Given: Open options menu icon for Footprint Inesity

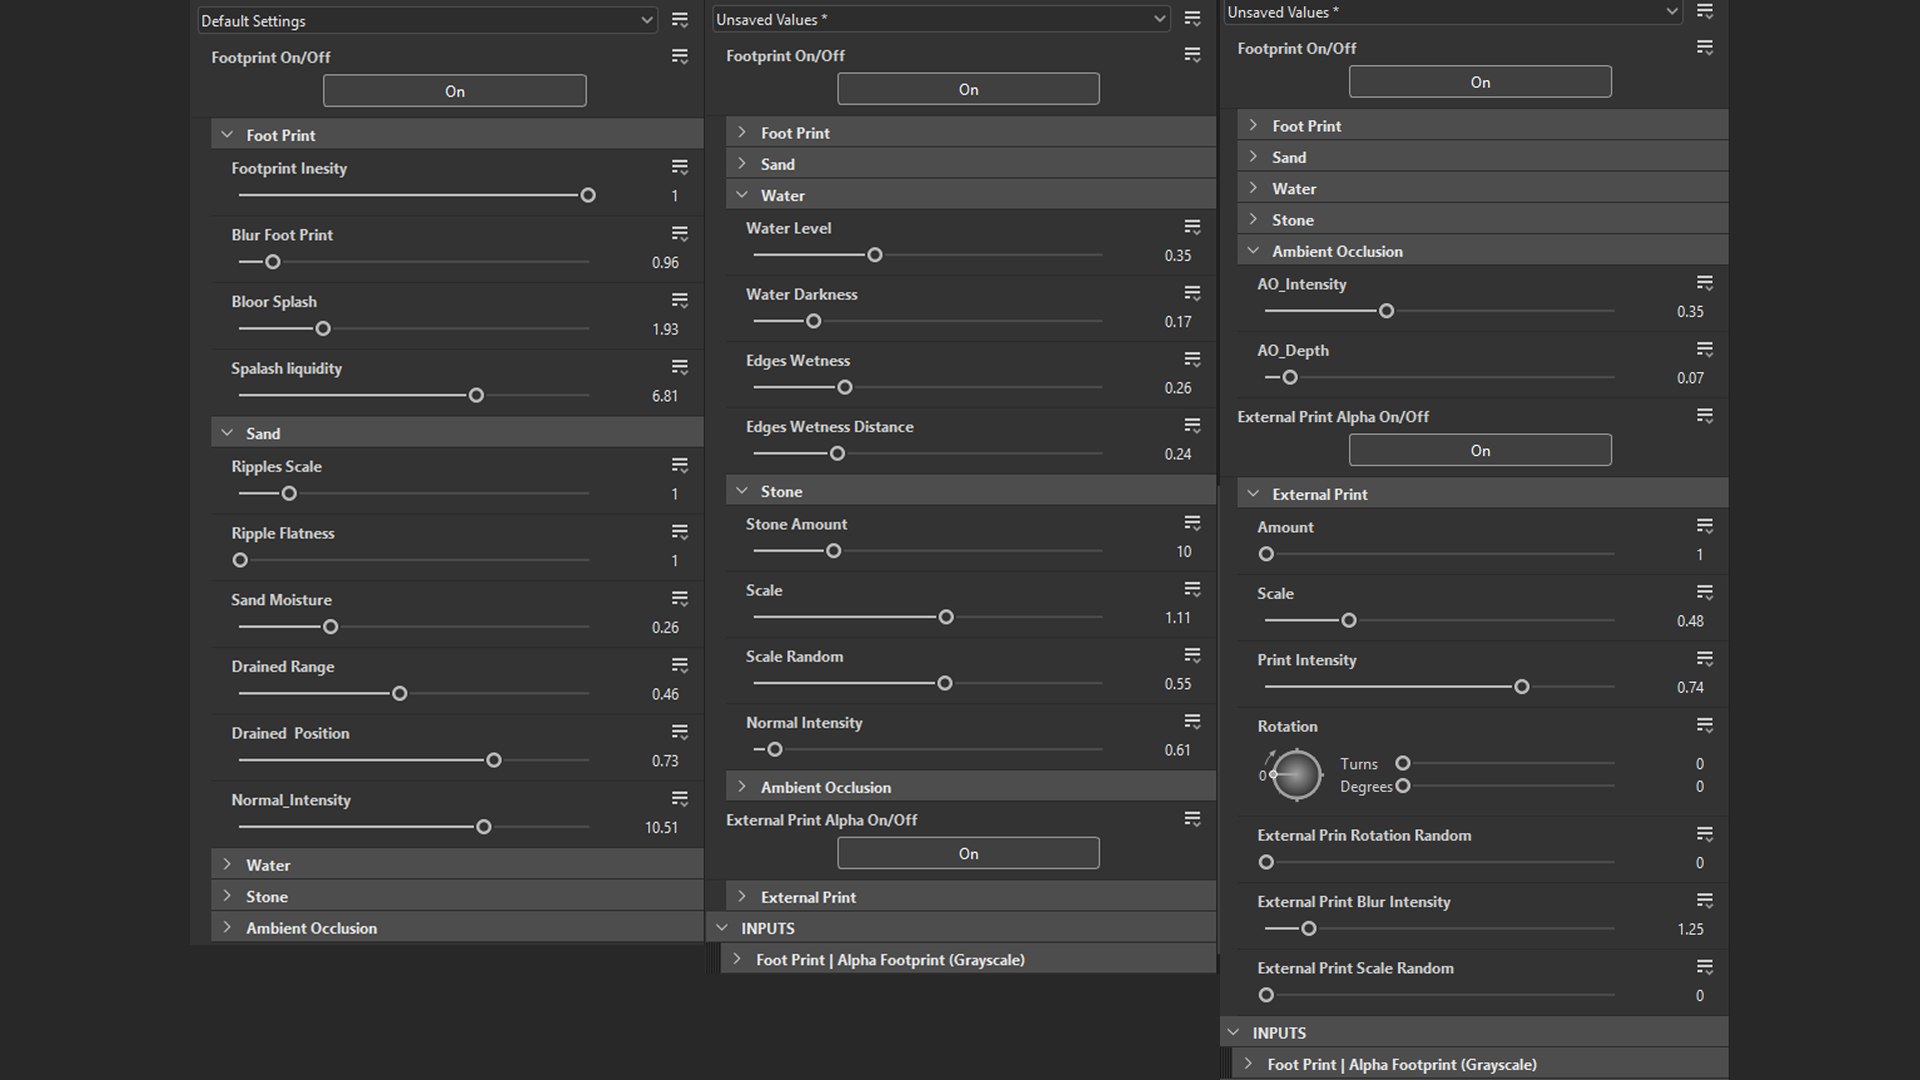Looking at the screenshot, I should click(x=680, y=167).
